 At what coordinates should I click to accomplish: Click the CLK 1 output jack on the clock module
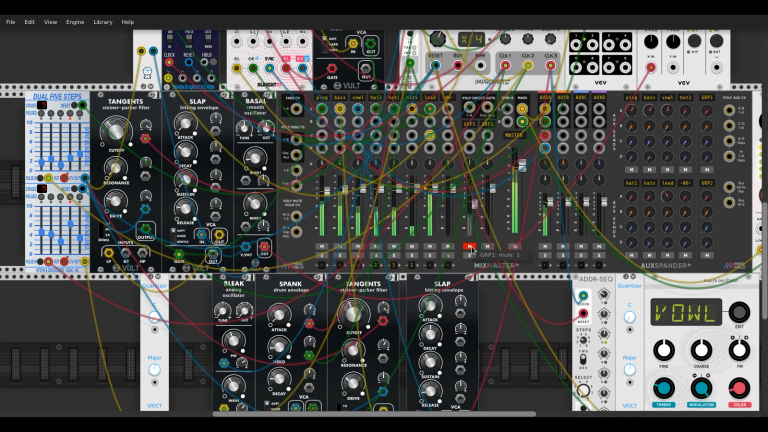[505, 66]
